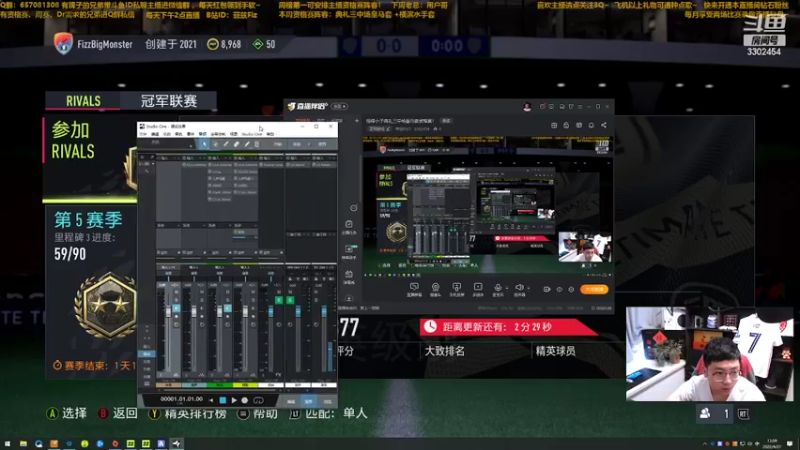Click Start page button in Studio One toolbar
The image size is (800, 450).
tap(278, 144)
